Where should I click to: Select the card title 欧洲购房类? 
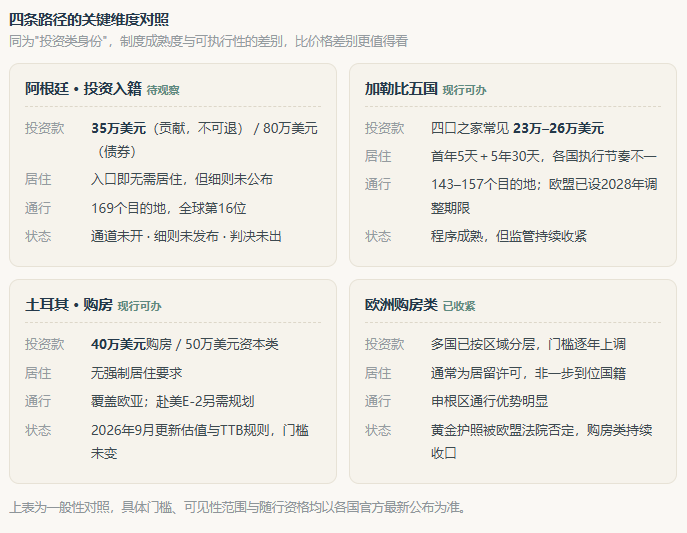click(401, 305)
